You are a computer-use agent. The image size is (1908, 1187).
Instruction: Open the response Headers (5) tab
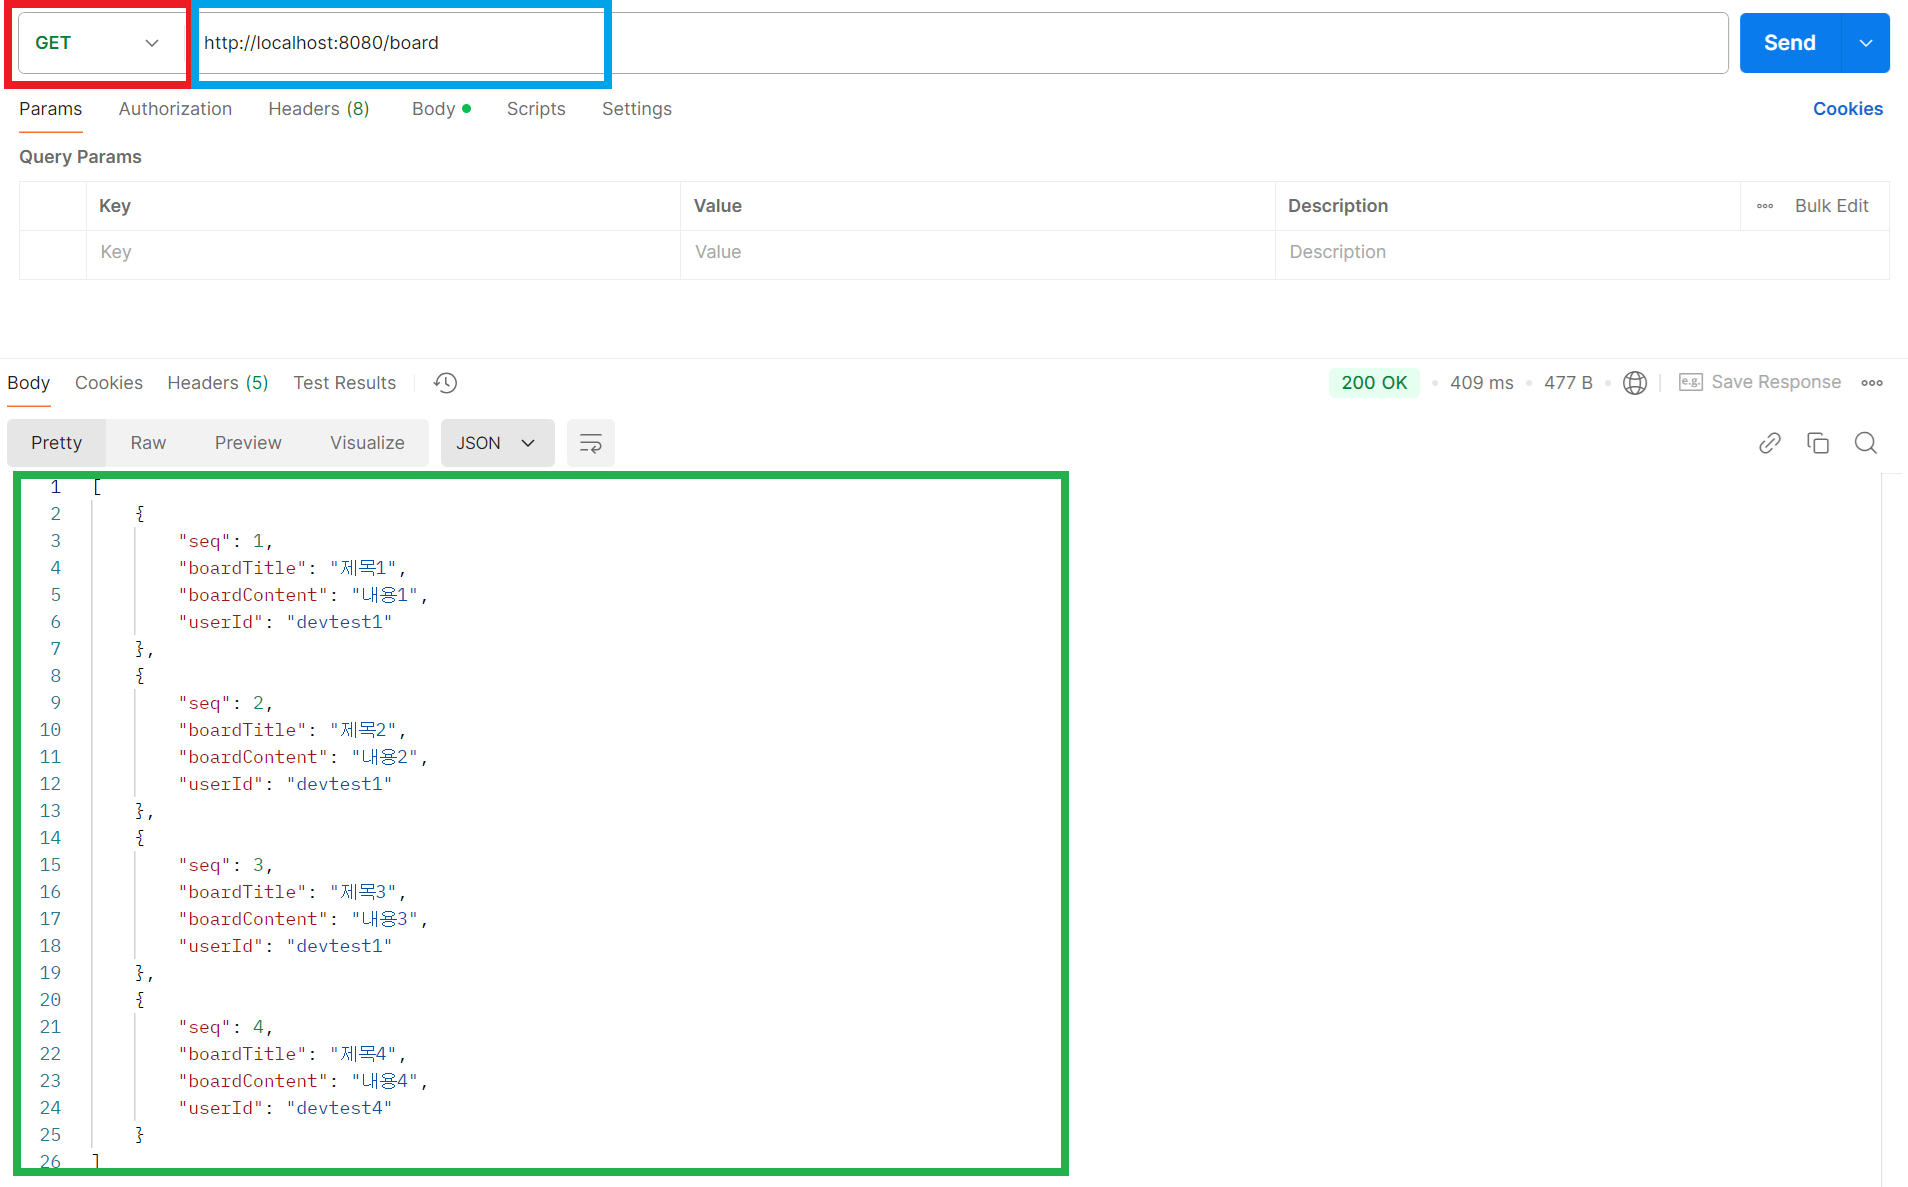(x=218, y=383)
